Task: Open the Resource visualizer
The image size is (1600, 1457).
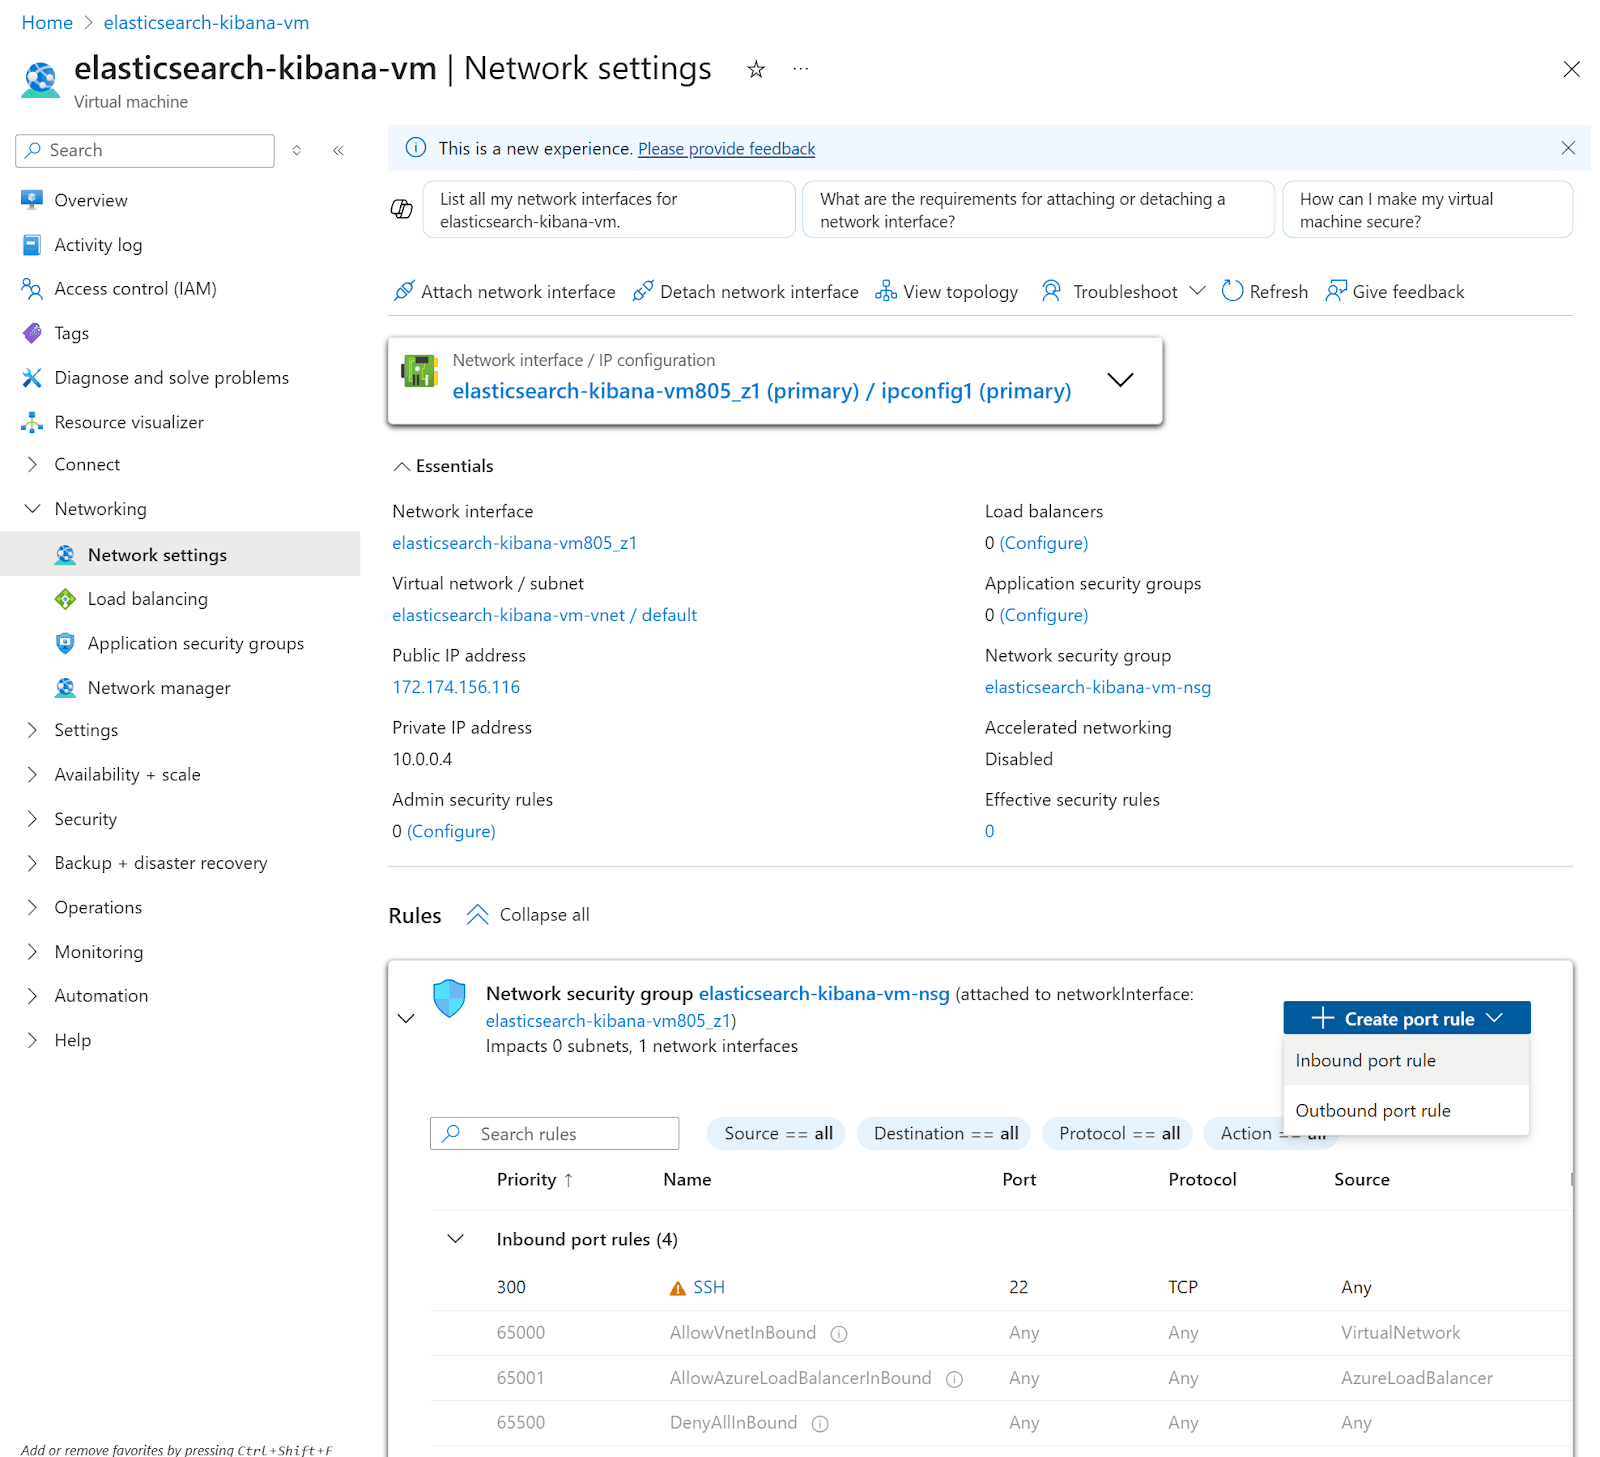Action: tap(128, 421)
